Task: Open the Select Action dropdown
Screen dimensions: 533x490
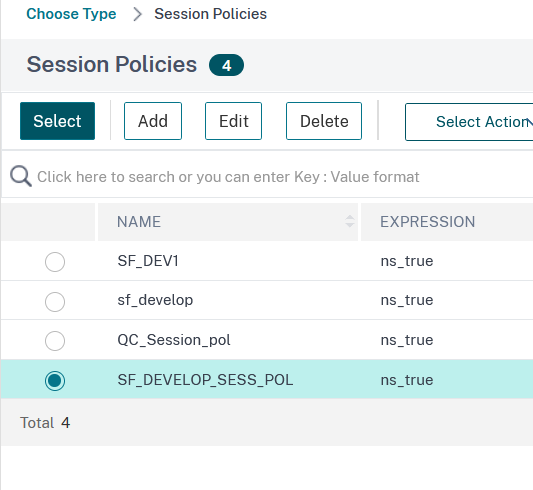Action: click(x=469, y=122)
